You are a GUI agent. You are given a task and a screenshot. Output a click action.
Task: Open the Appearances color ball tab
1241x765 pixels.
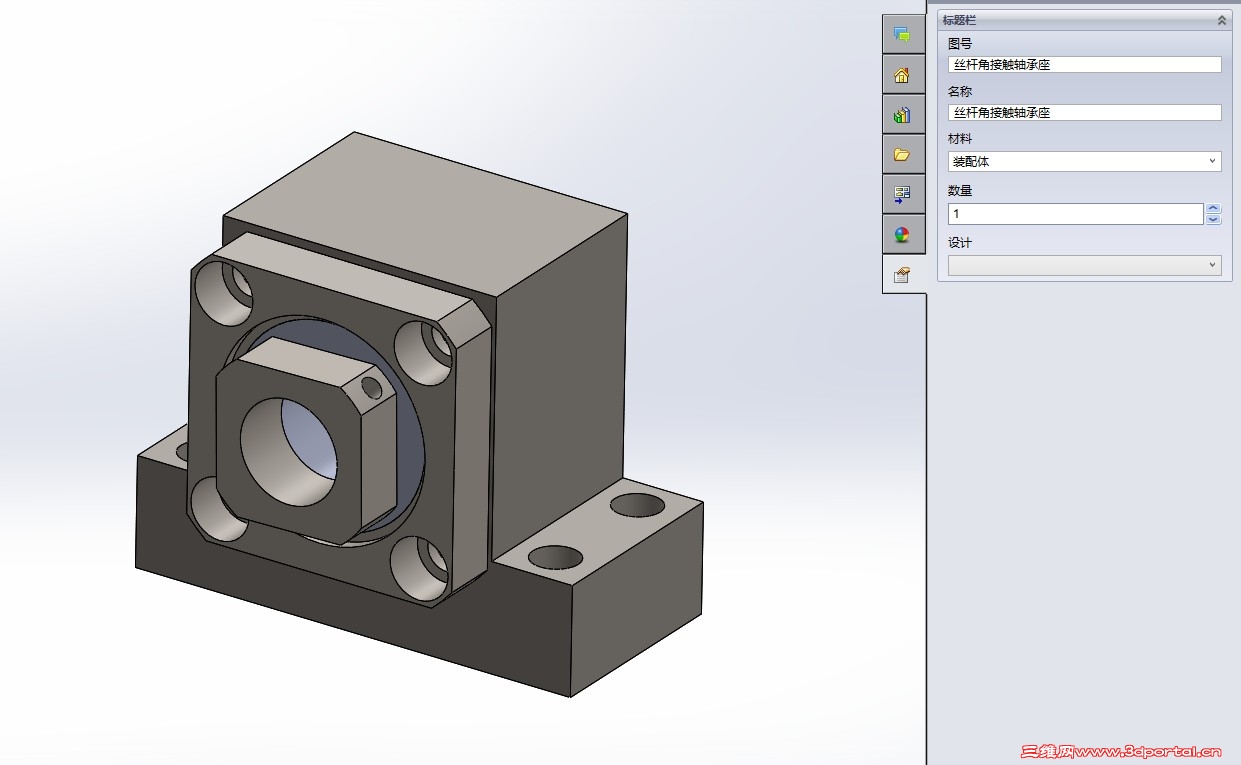click(x=903, y=235)
